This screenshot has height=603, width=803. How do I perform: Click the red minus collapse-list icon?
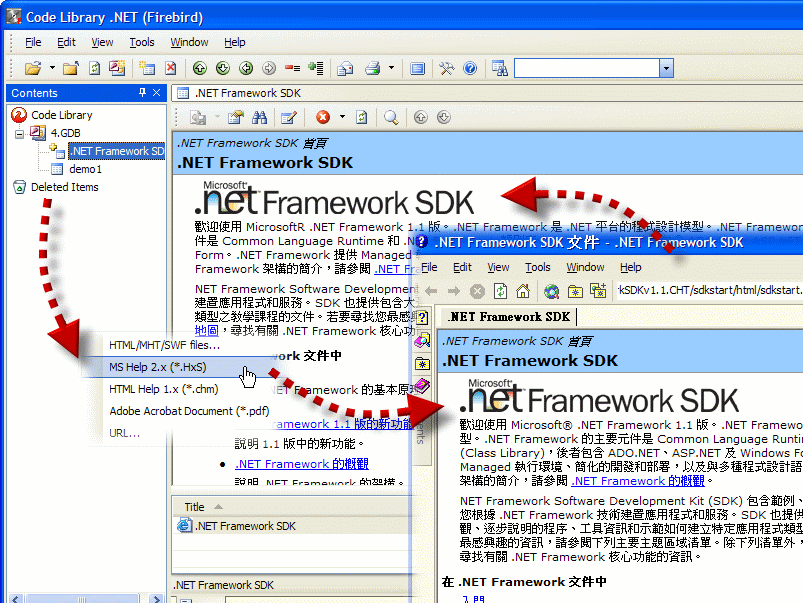[292, 68]
